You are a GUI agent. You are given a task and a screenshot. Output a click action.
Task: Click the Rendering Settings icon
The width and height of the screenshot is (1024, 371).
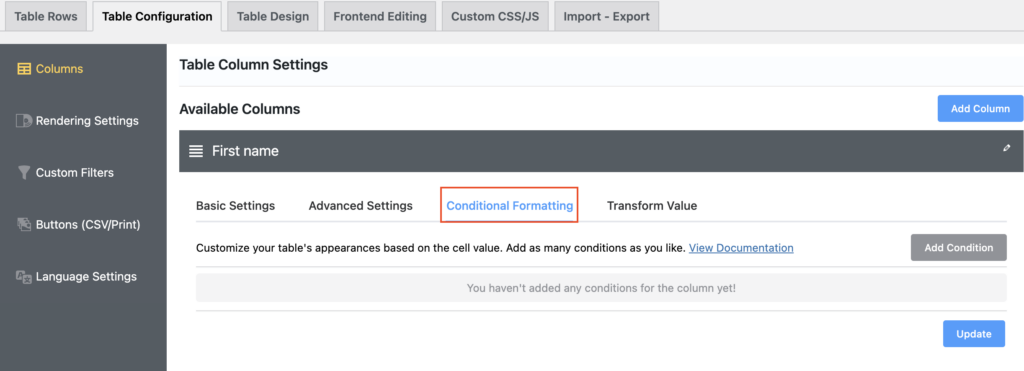(24, 121)
